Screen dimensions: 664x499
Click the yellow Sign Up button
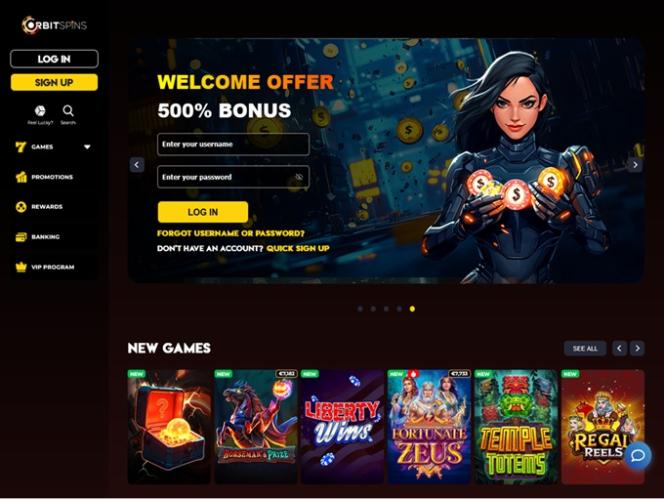(x=54, y=82)
